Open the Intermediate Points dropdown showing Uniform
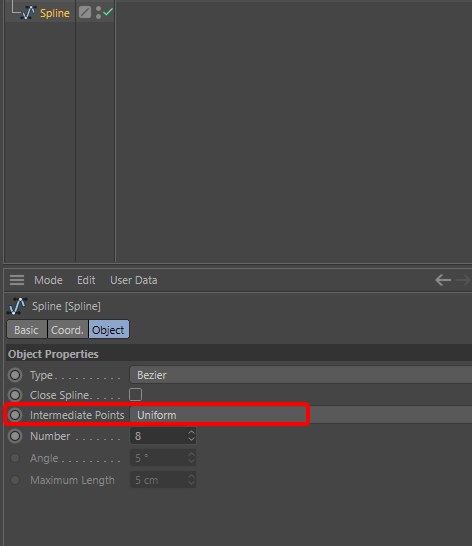The width and height of the screenshot is (472, 546). [301, 415]
